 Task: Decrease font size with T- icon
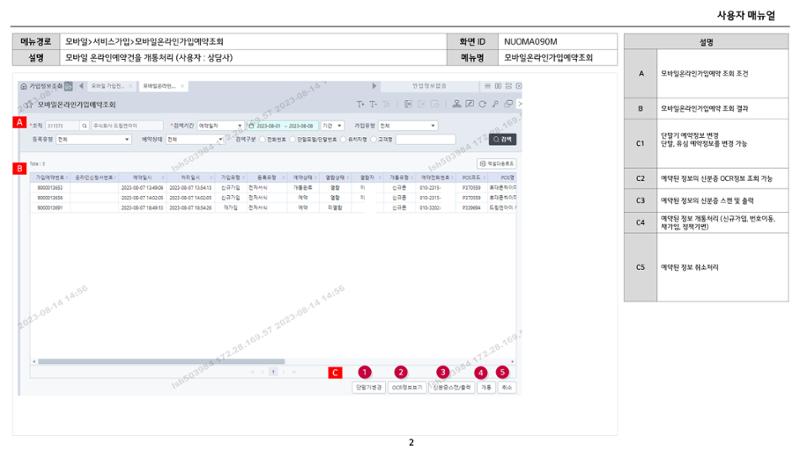tap(373, 104)
